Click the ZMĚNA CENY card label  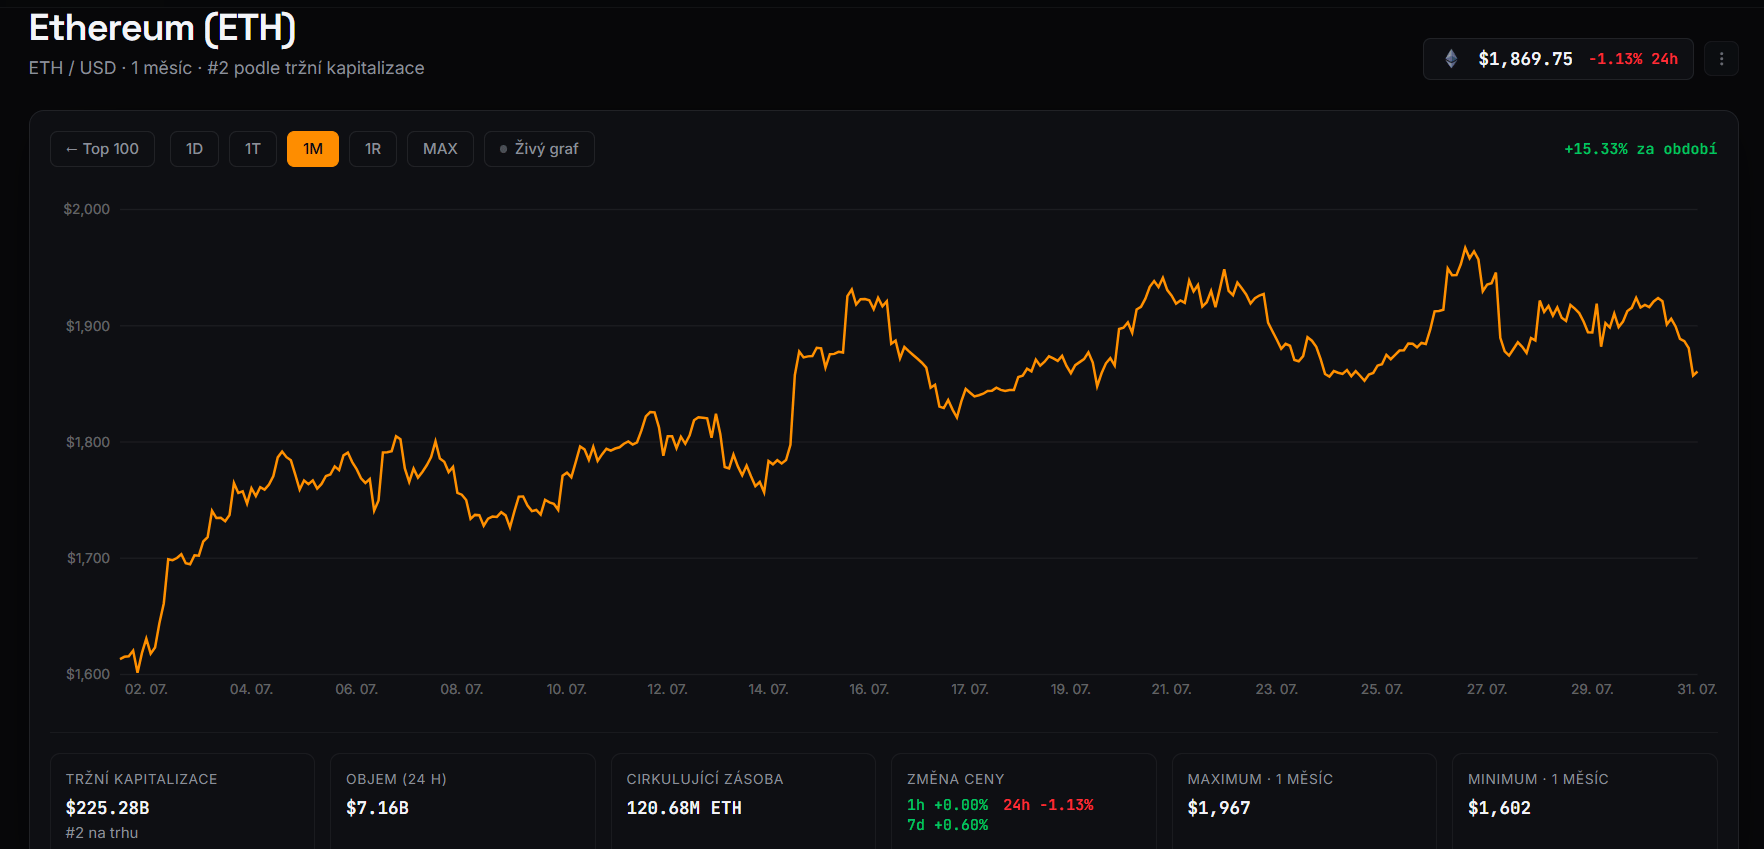956,779
